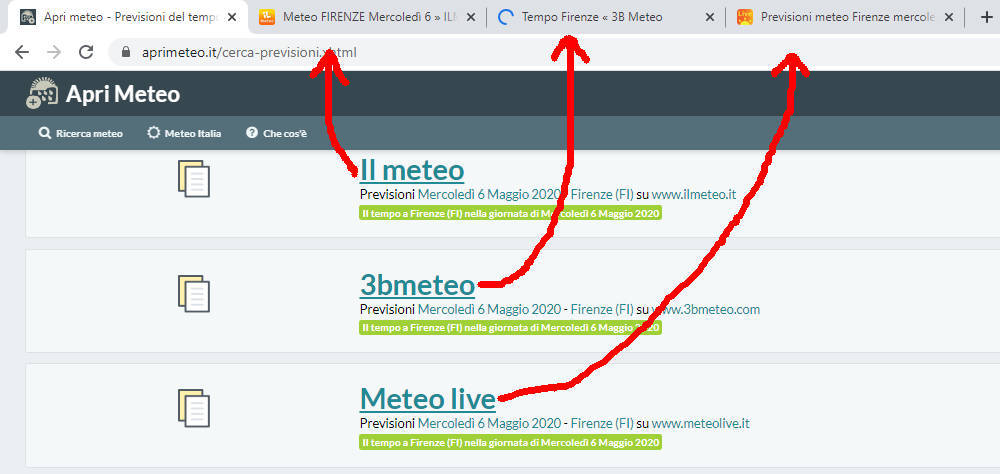Click the loading spinner on 3B Meteo tab
The image size is (1000, 474).
[506, 17]
